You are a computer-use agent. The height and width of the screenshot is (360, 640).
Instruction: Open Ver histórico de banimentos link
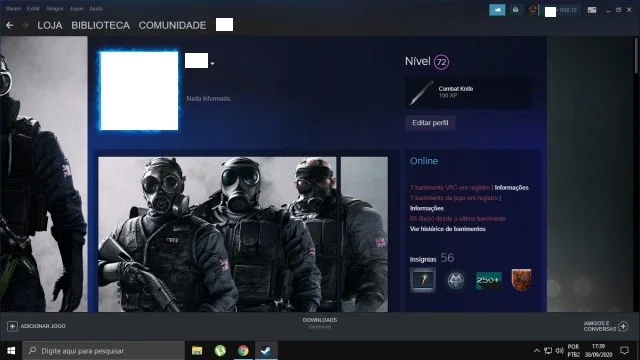pos(448,229)
